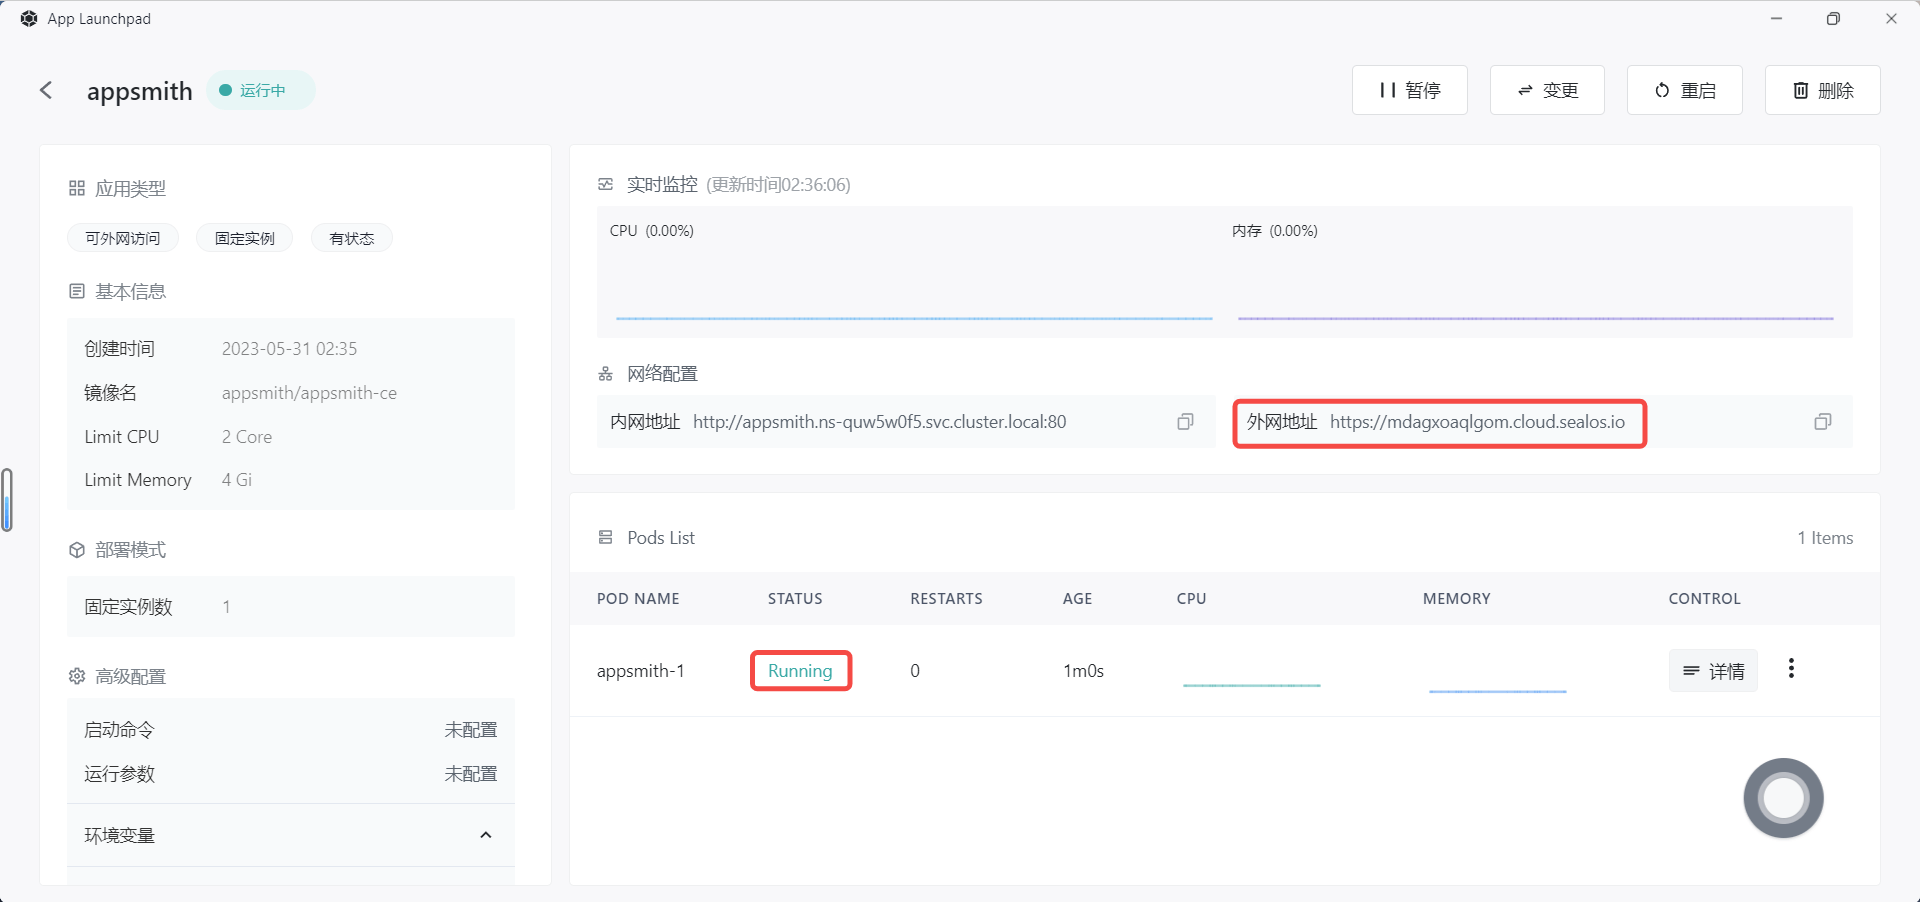Open the external sealos.io URL
1920x902 pixels.
(x=1477, y=422)
